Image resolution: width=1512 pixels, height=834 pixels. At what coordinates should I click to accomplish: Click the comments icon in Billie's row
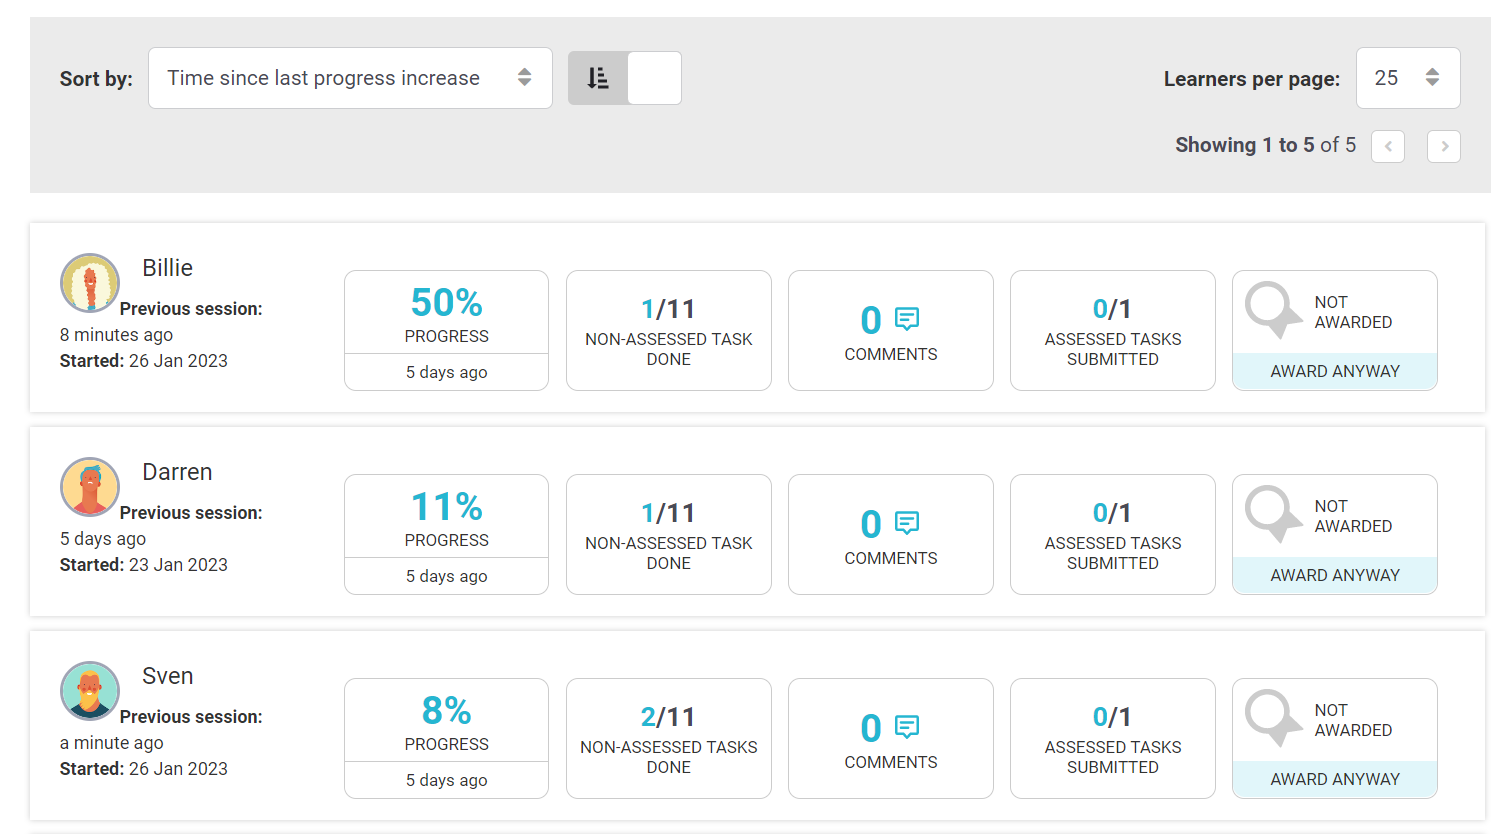906,319
